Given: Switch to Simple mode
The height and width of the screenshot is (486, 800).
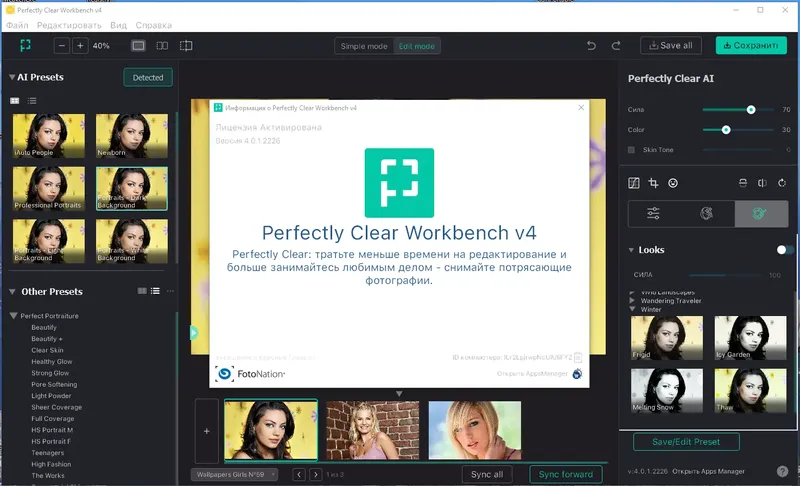Looking at the screenshot, I should point(364,46).
